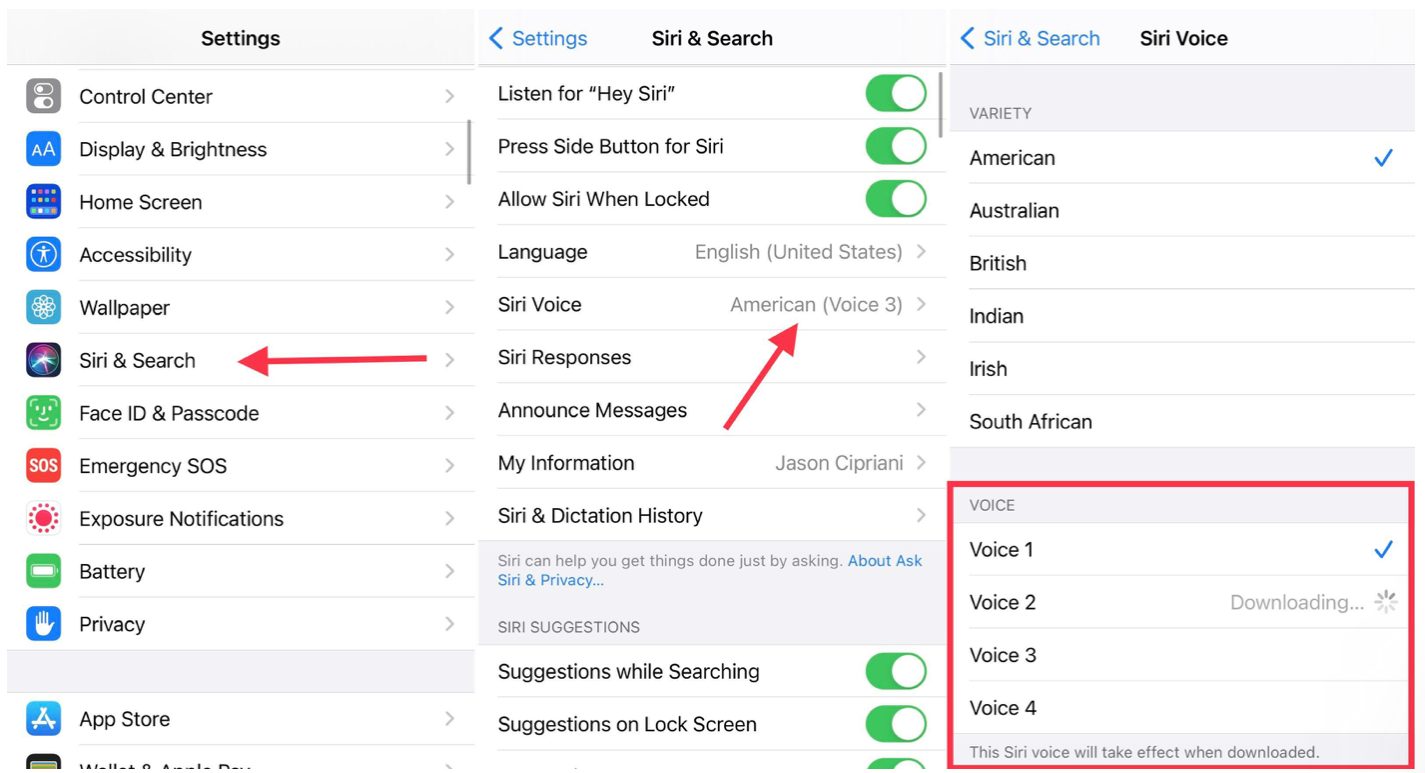Choose Voice 2

coord(1183,603)
